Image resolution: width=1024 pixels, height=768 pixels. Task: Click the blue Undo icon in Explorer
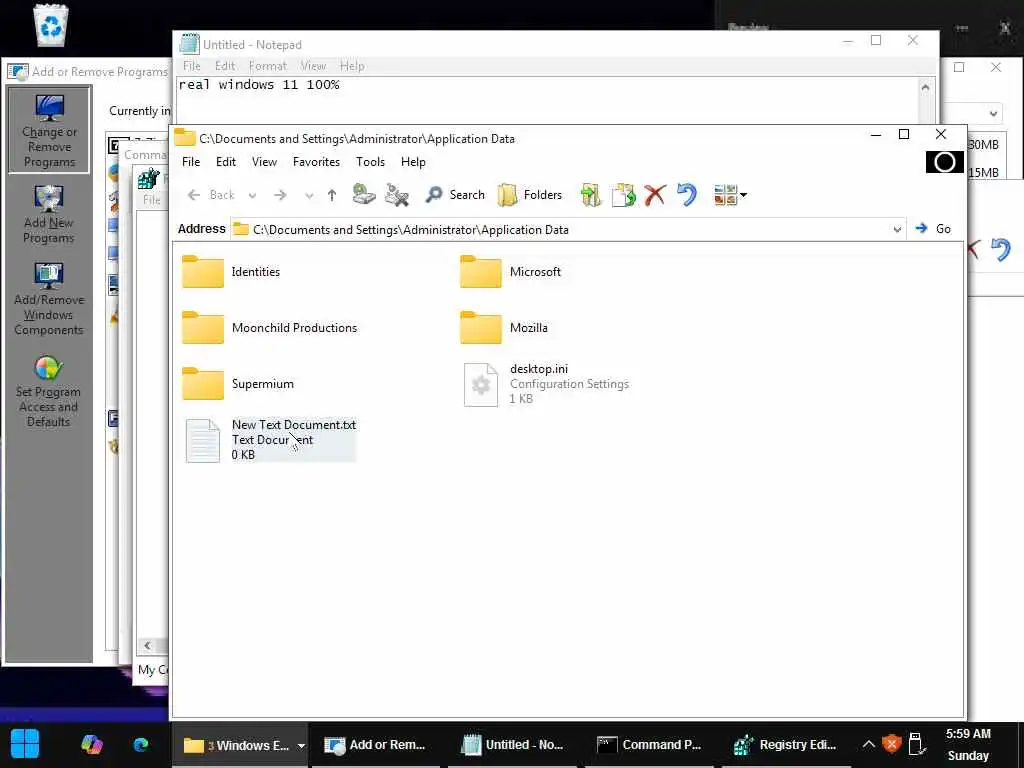click(687, 195)
